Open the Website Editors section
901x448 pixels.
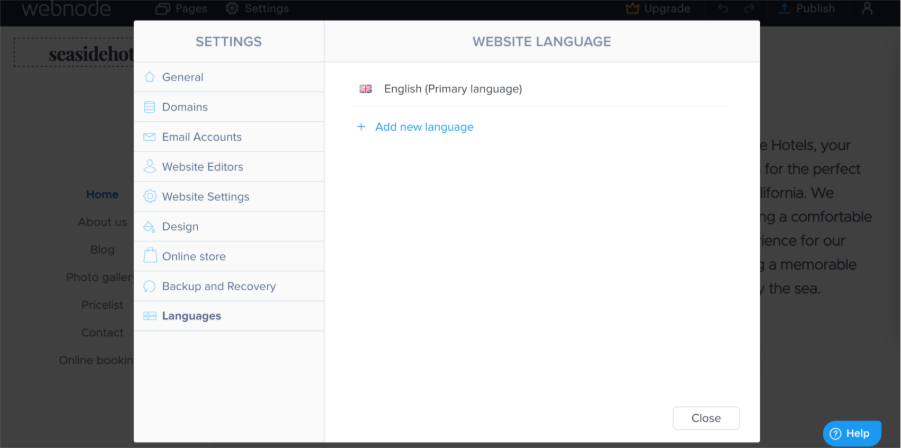229,167
